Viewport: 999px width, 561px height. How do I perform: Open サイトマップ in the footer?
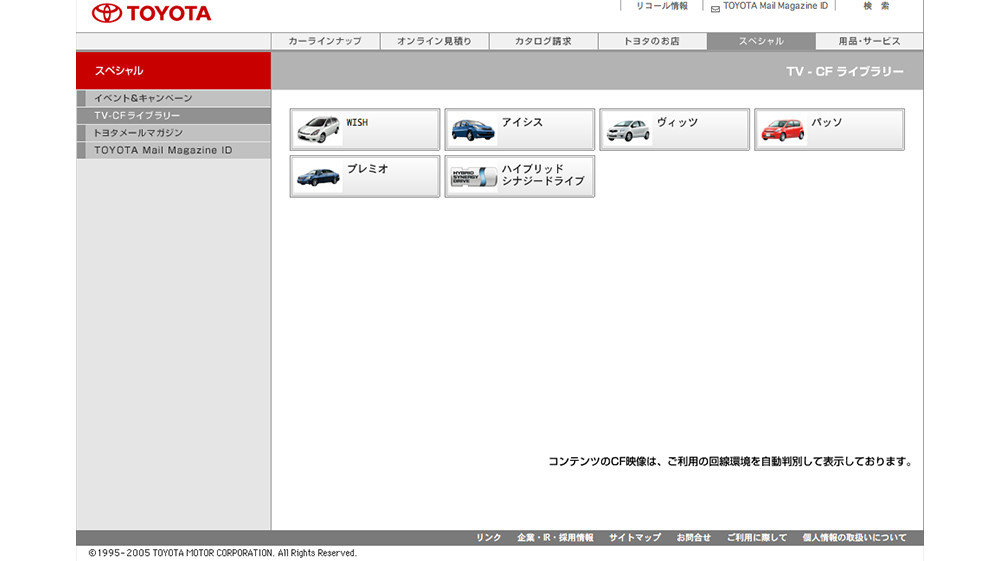coord(635,538)
